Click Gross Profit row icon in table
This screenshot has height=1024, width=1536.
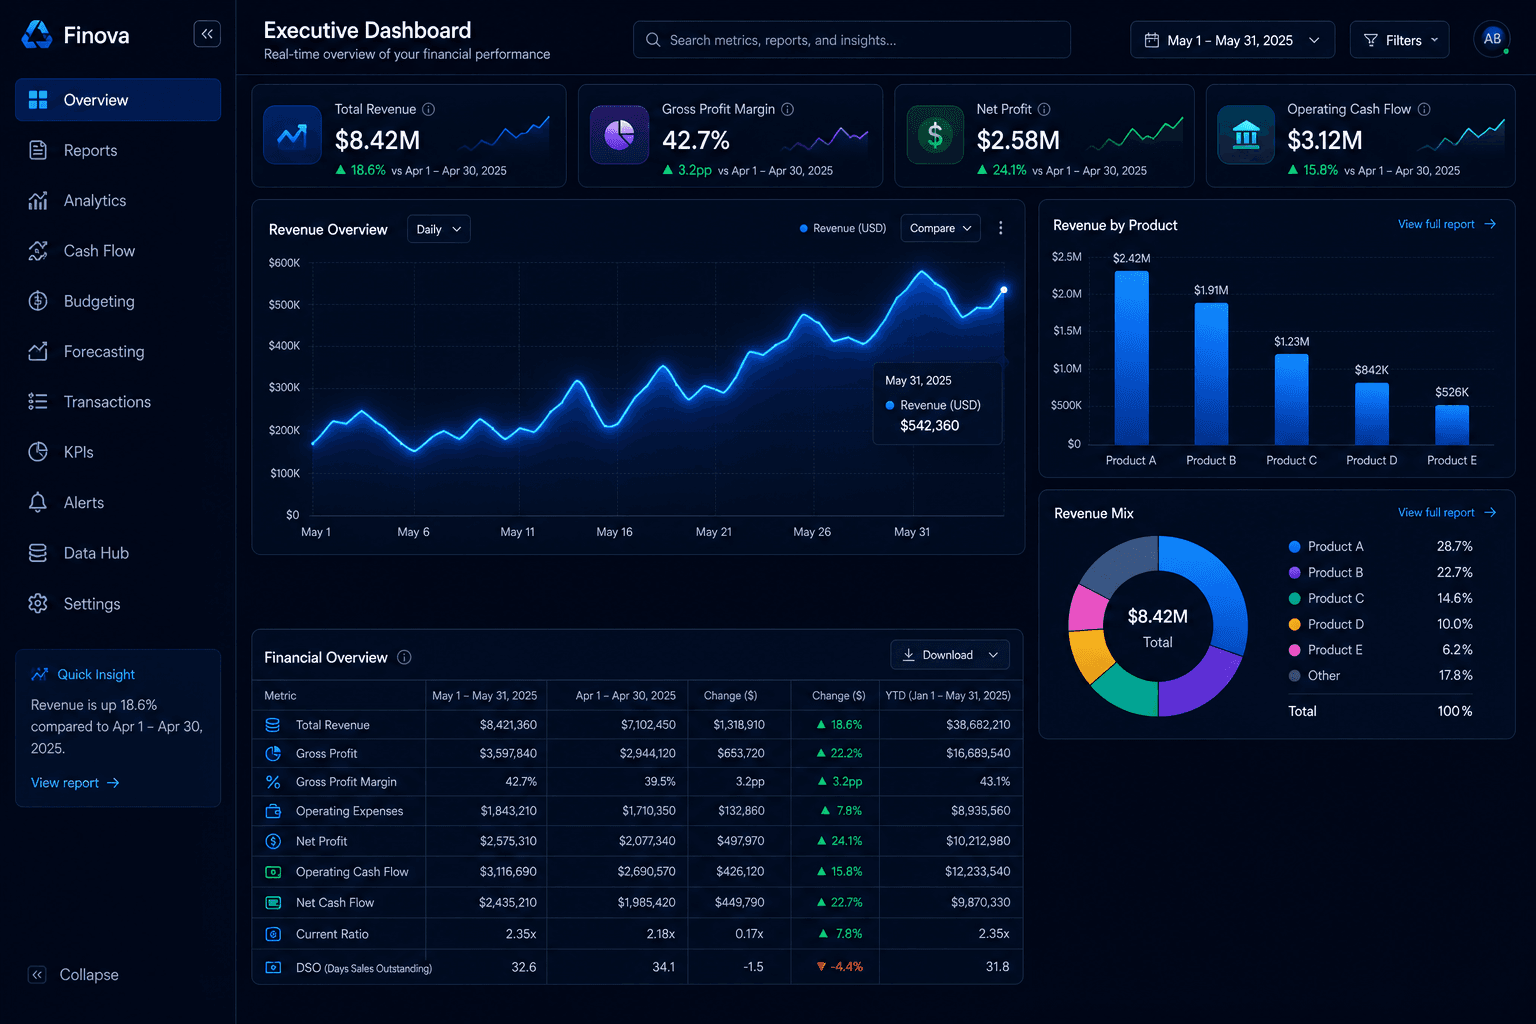click(x=273, y=753)
